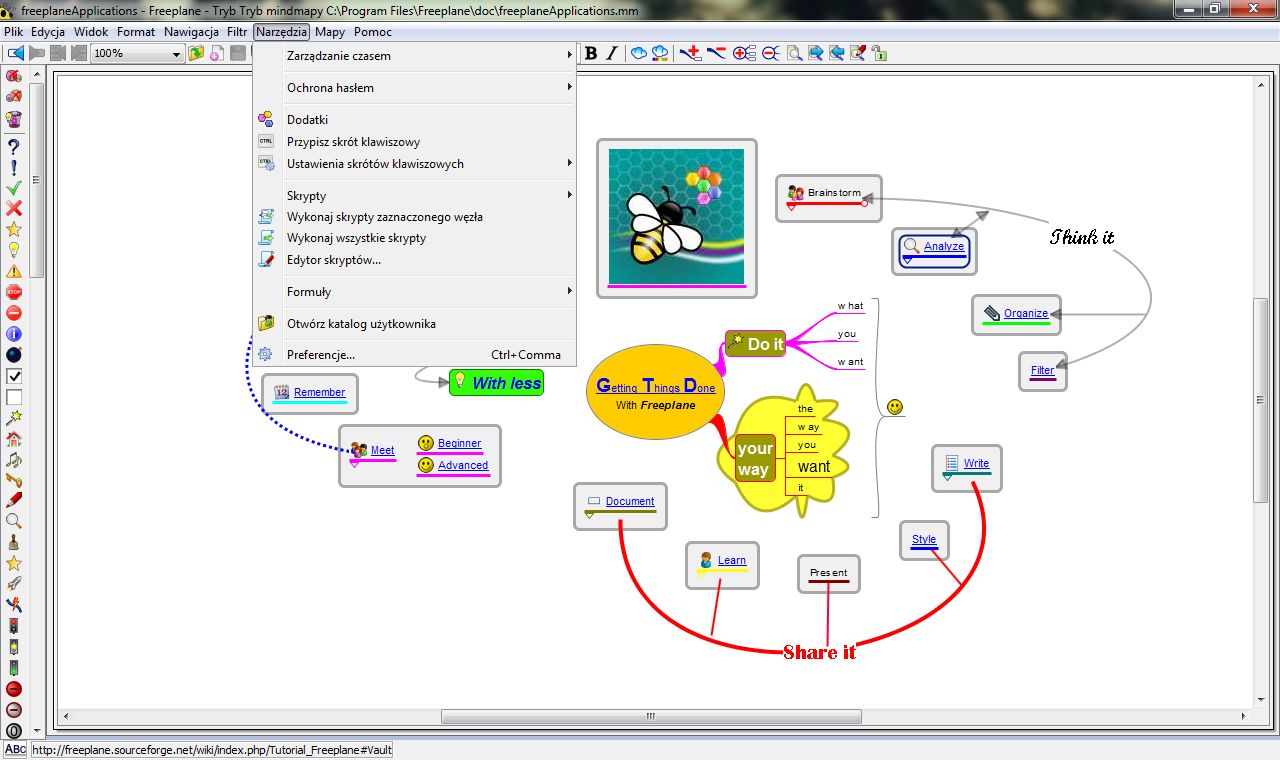Click the blue cloud icon in toolbar
The image size is (1280, 760).
(x=638, y=53)
